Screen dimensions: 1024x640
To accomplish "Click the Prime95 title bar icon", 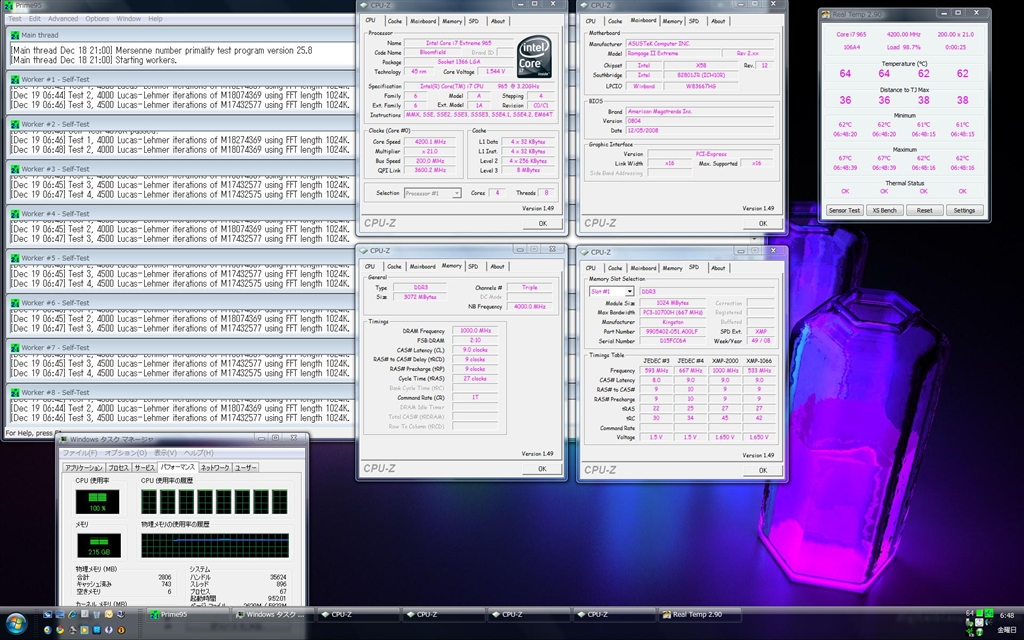I will (x=8, y=5).
